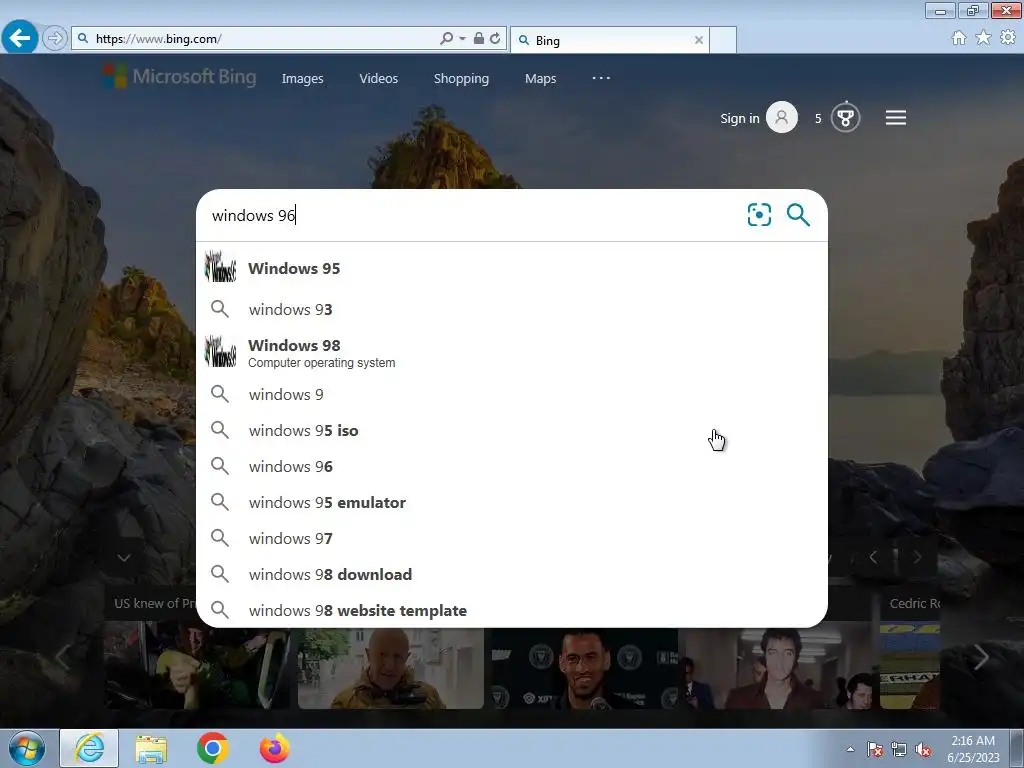Image resolution: width=1024 pixels, height=768 pixels.
Task: Open the Windows Start button
Action: (27, 748)
